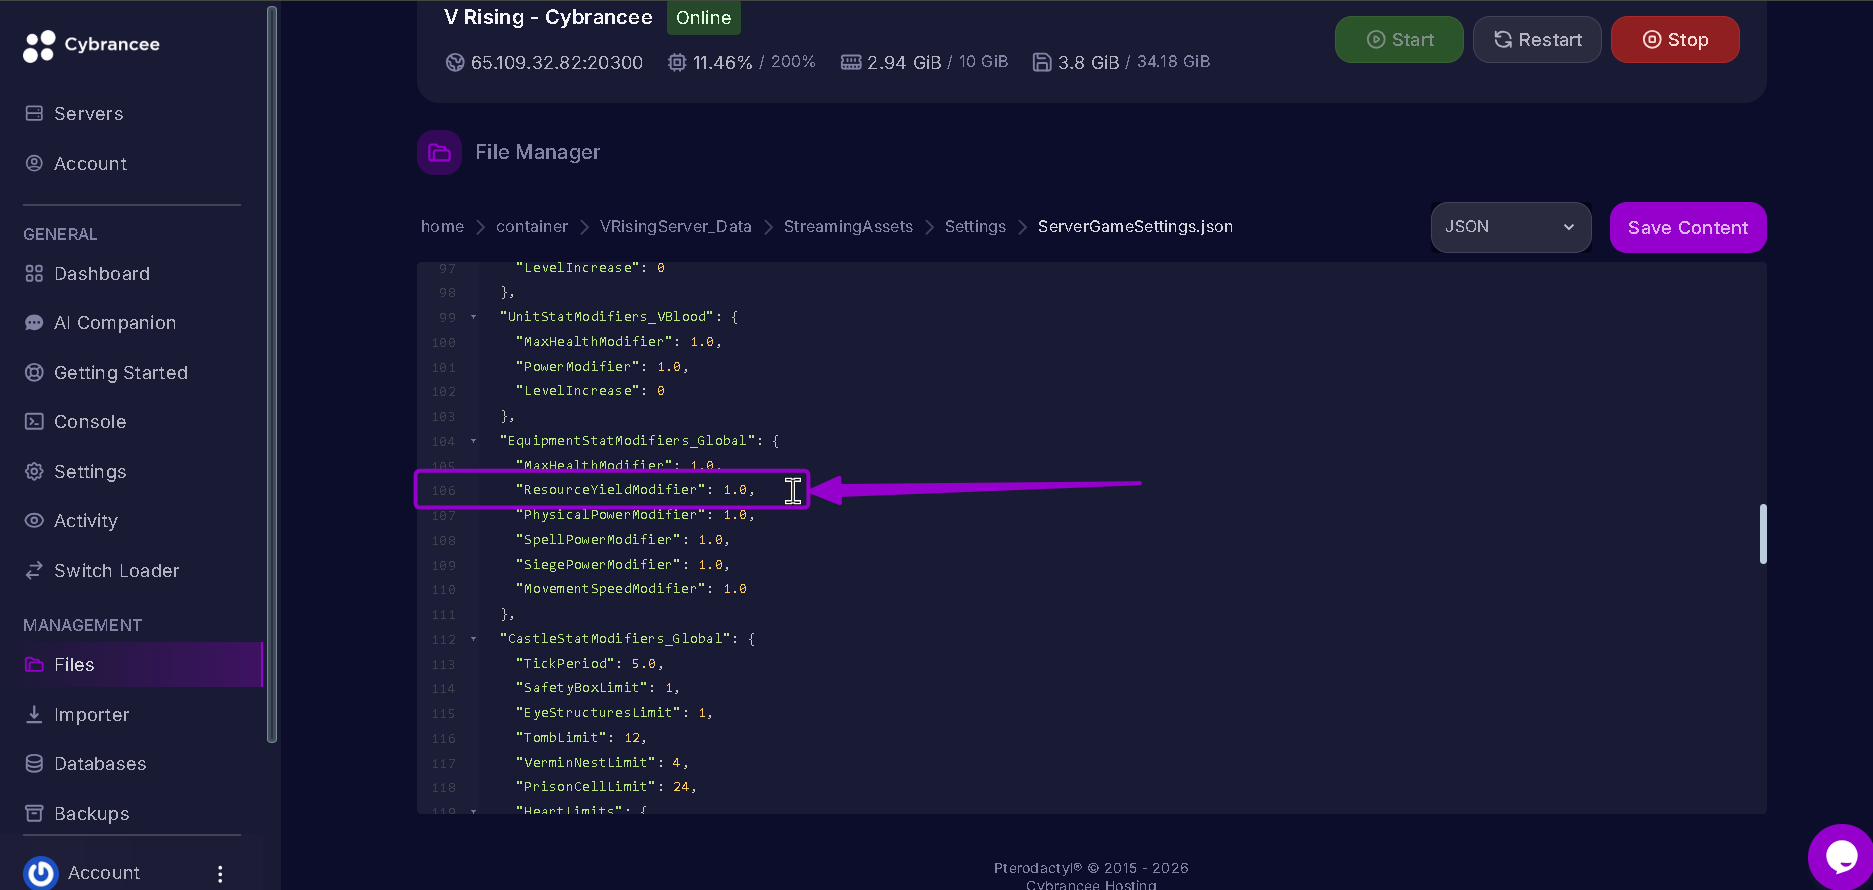Collapse EquipmentStatModifiers_Global fold arrow

474,441
